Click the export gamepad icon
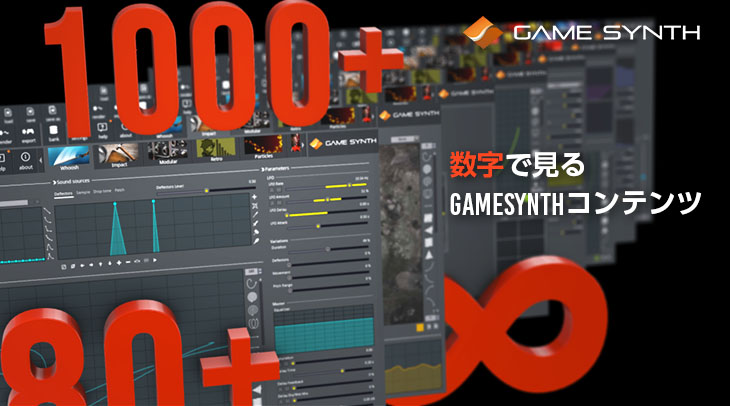This screenshot has height=406, width=730. (29, 132)
